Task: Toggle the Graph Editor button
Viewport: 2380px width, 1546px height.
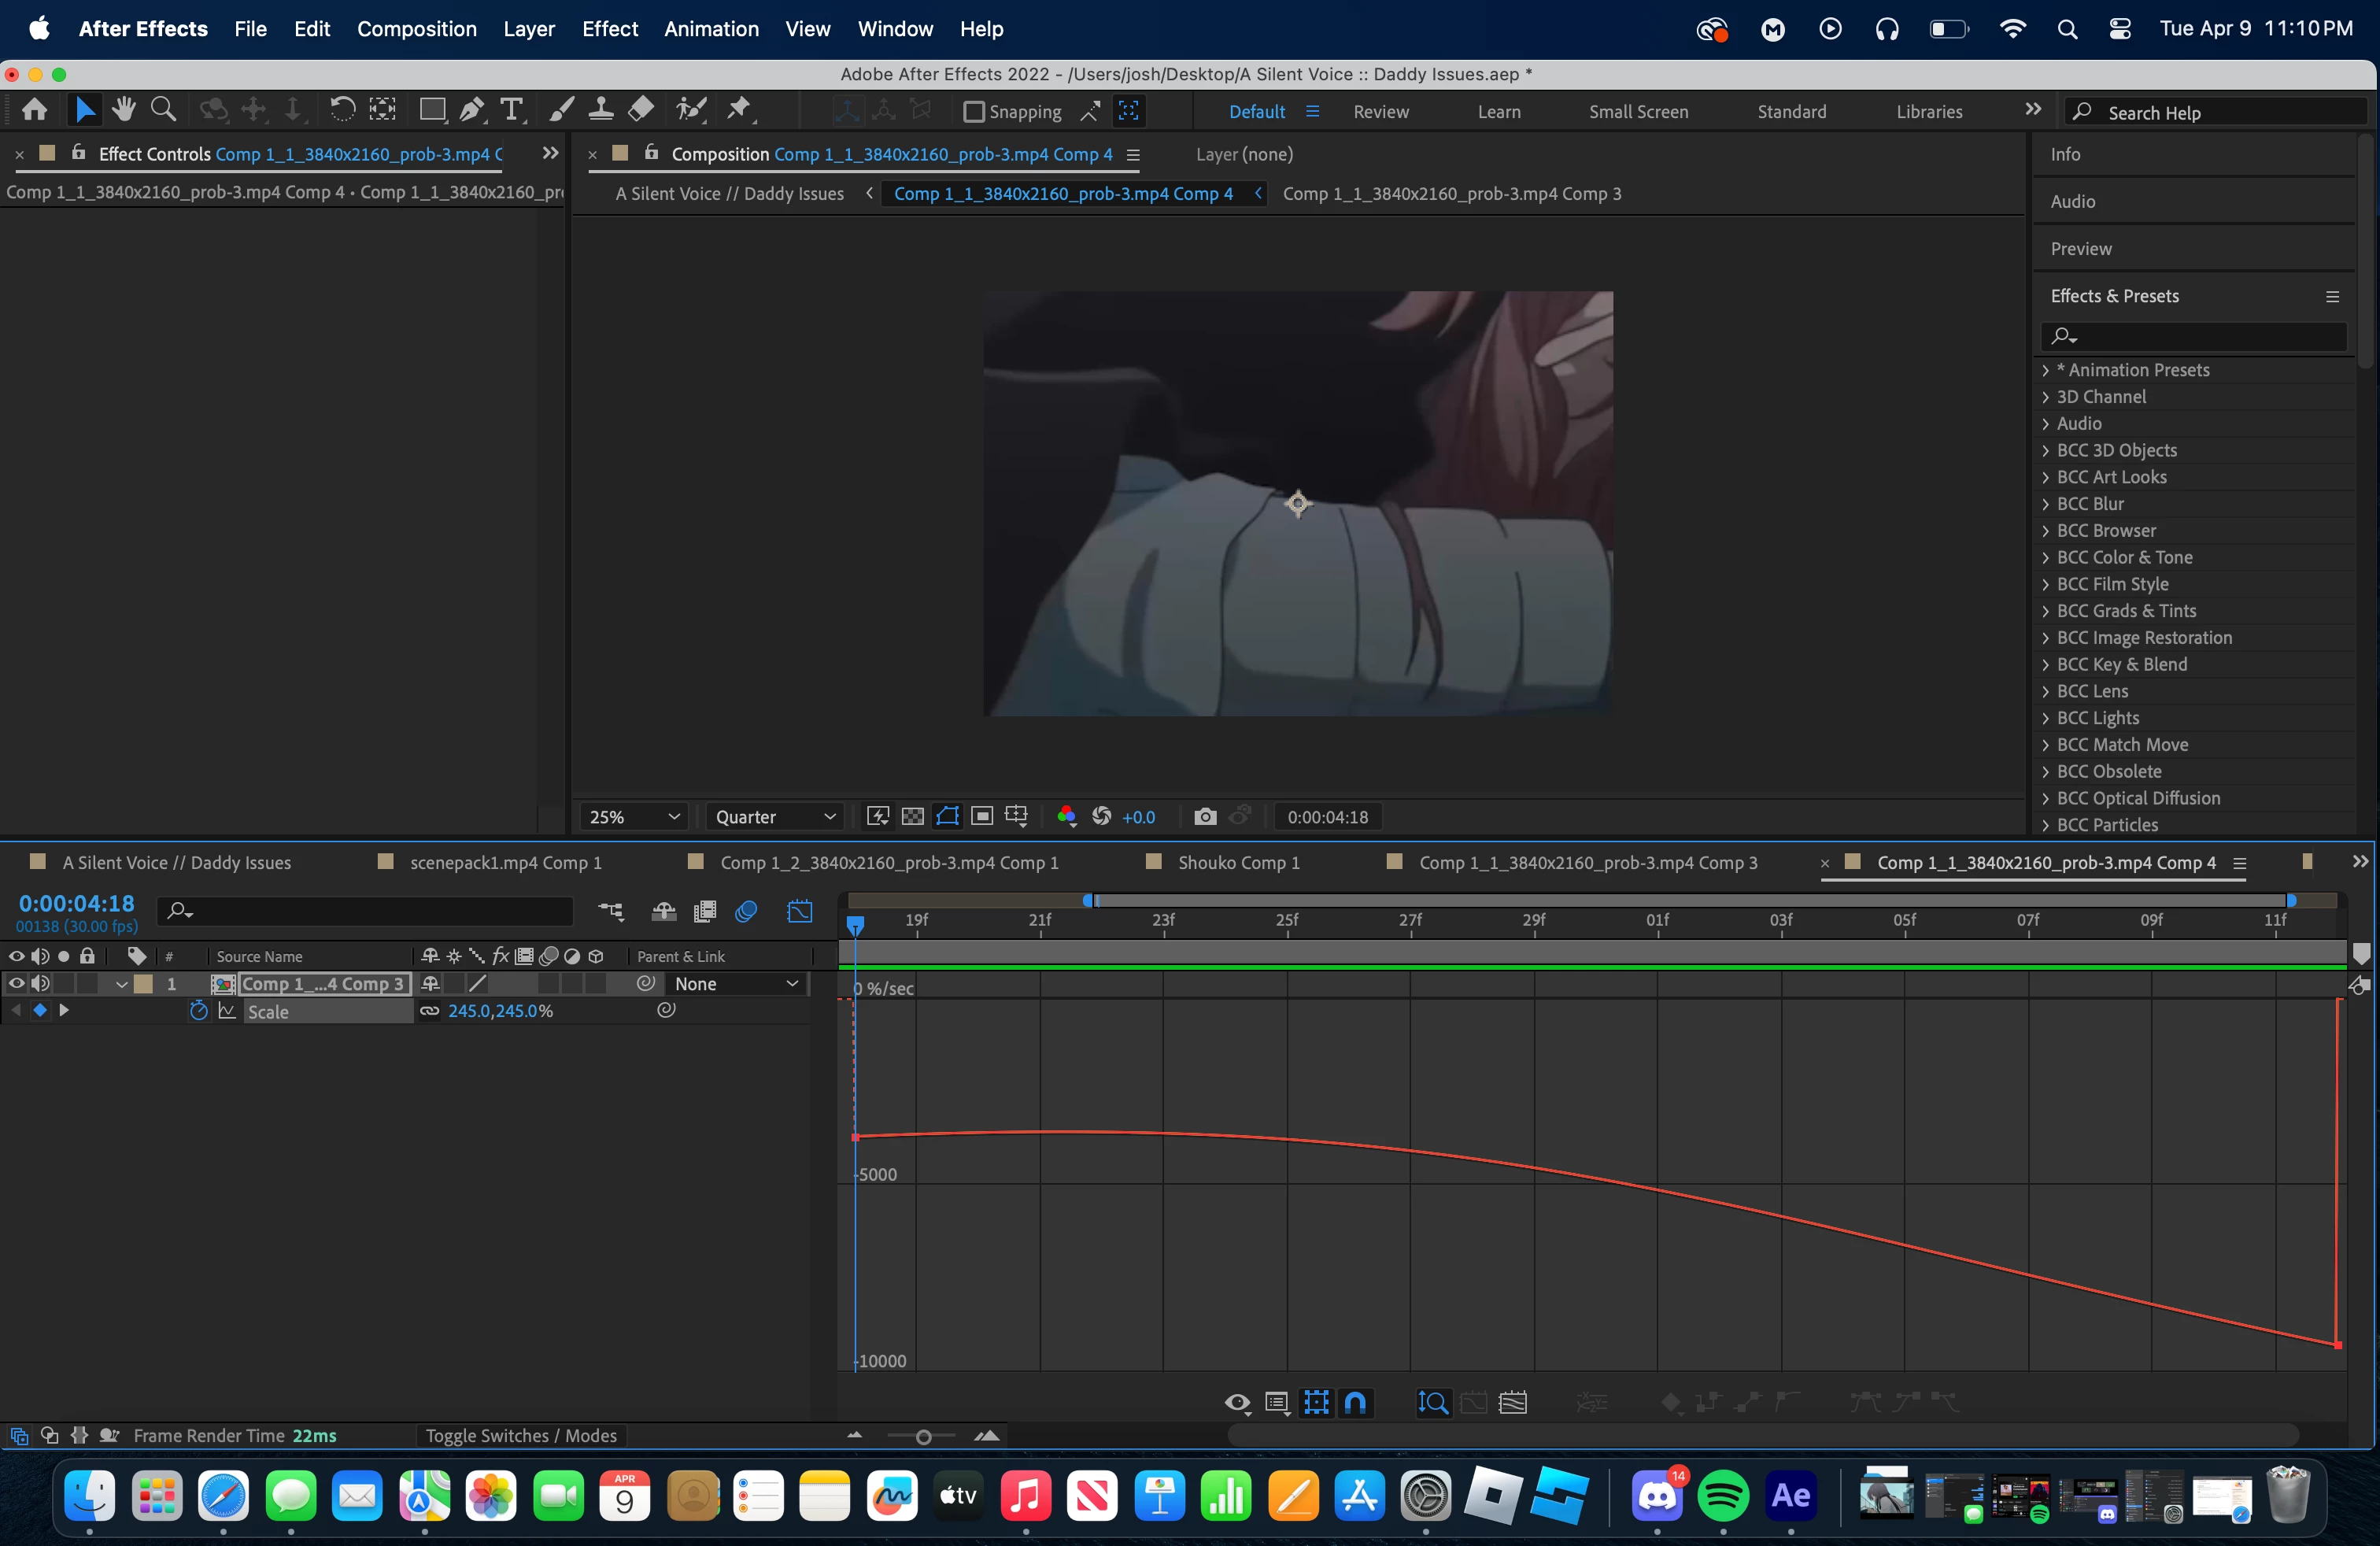Action: [x=800, y=911]
